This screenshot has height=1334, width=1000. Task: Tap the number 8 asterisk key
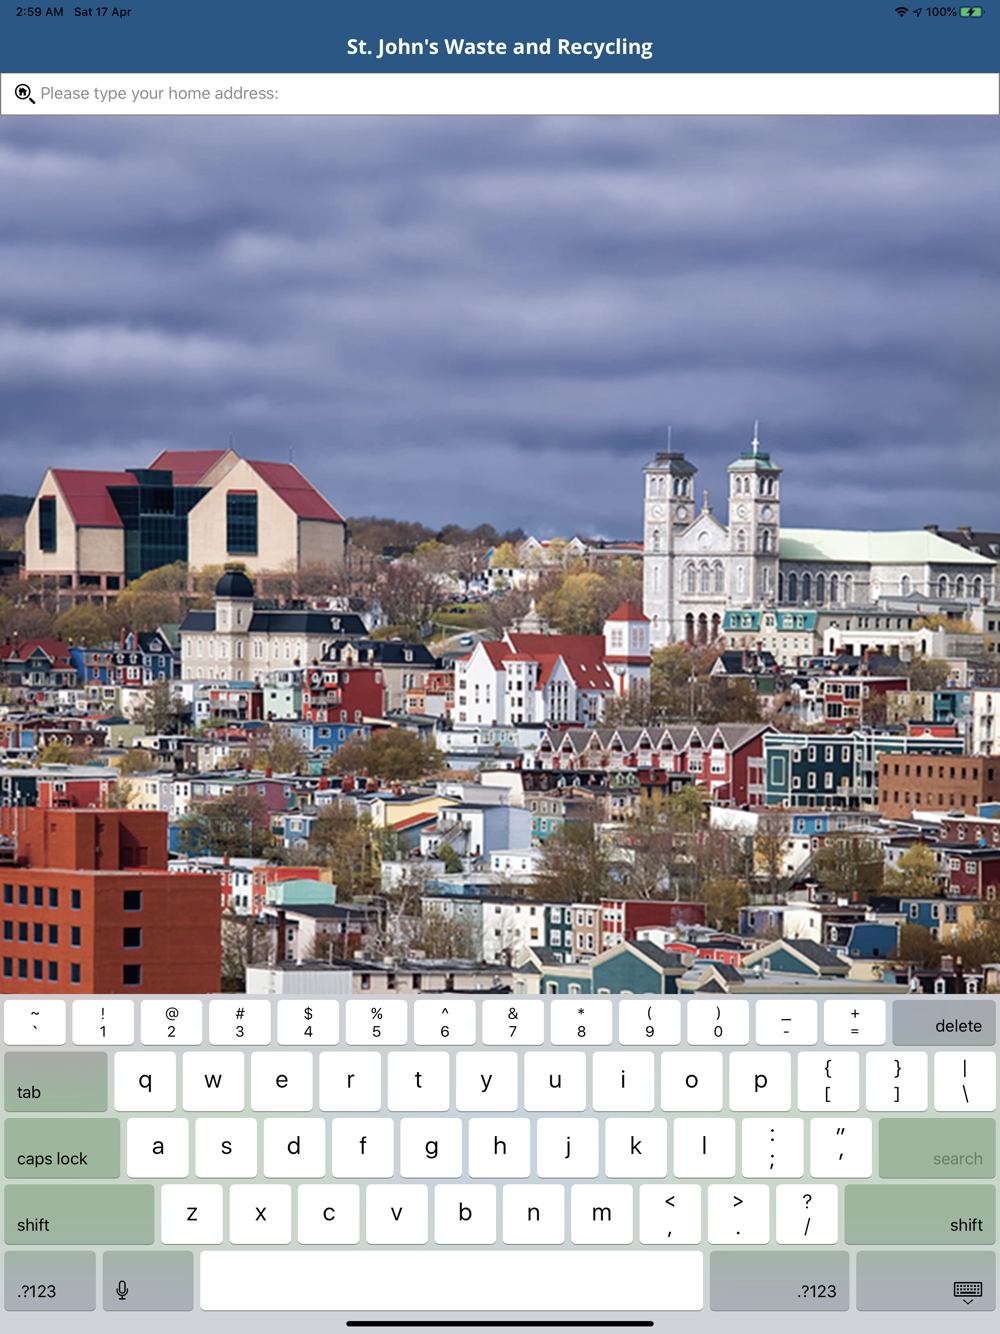[581, 1022]
